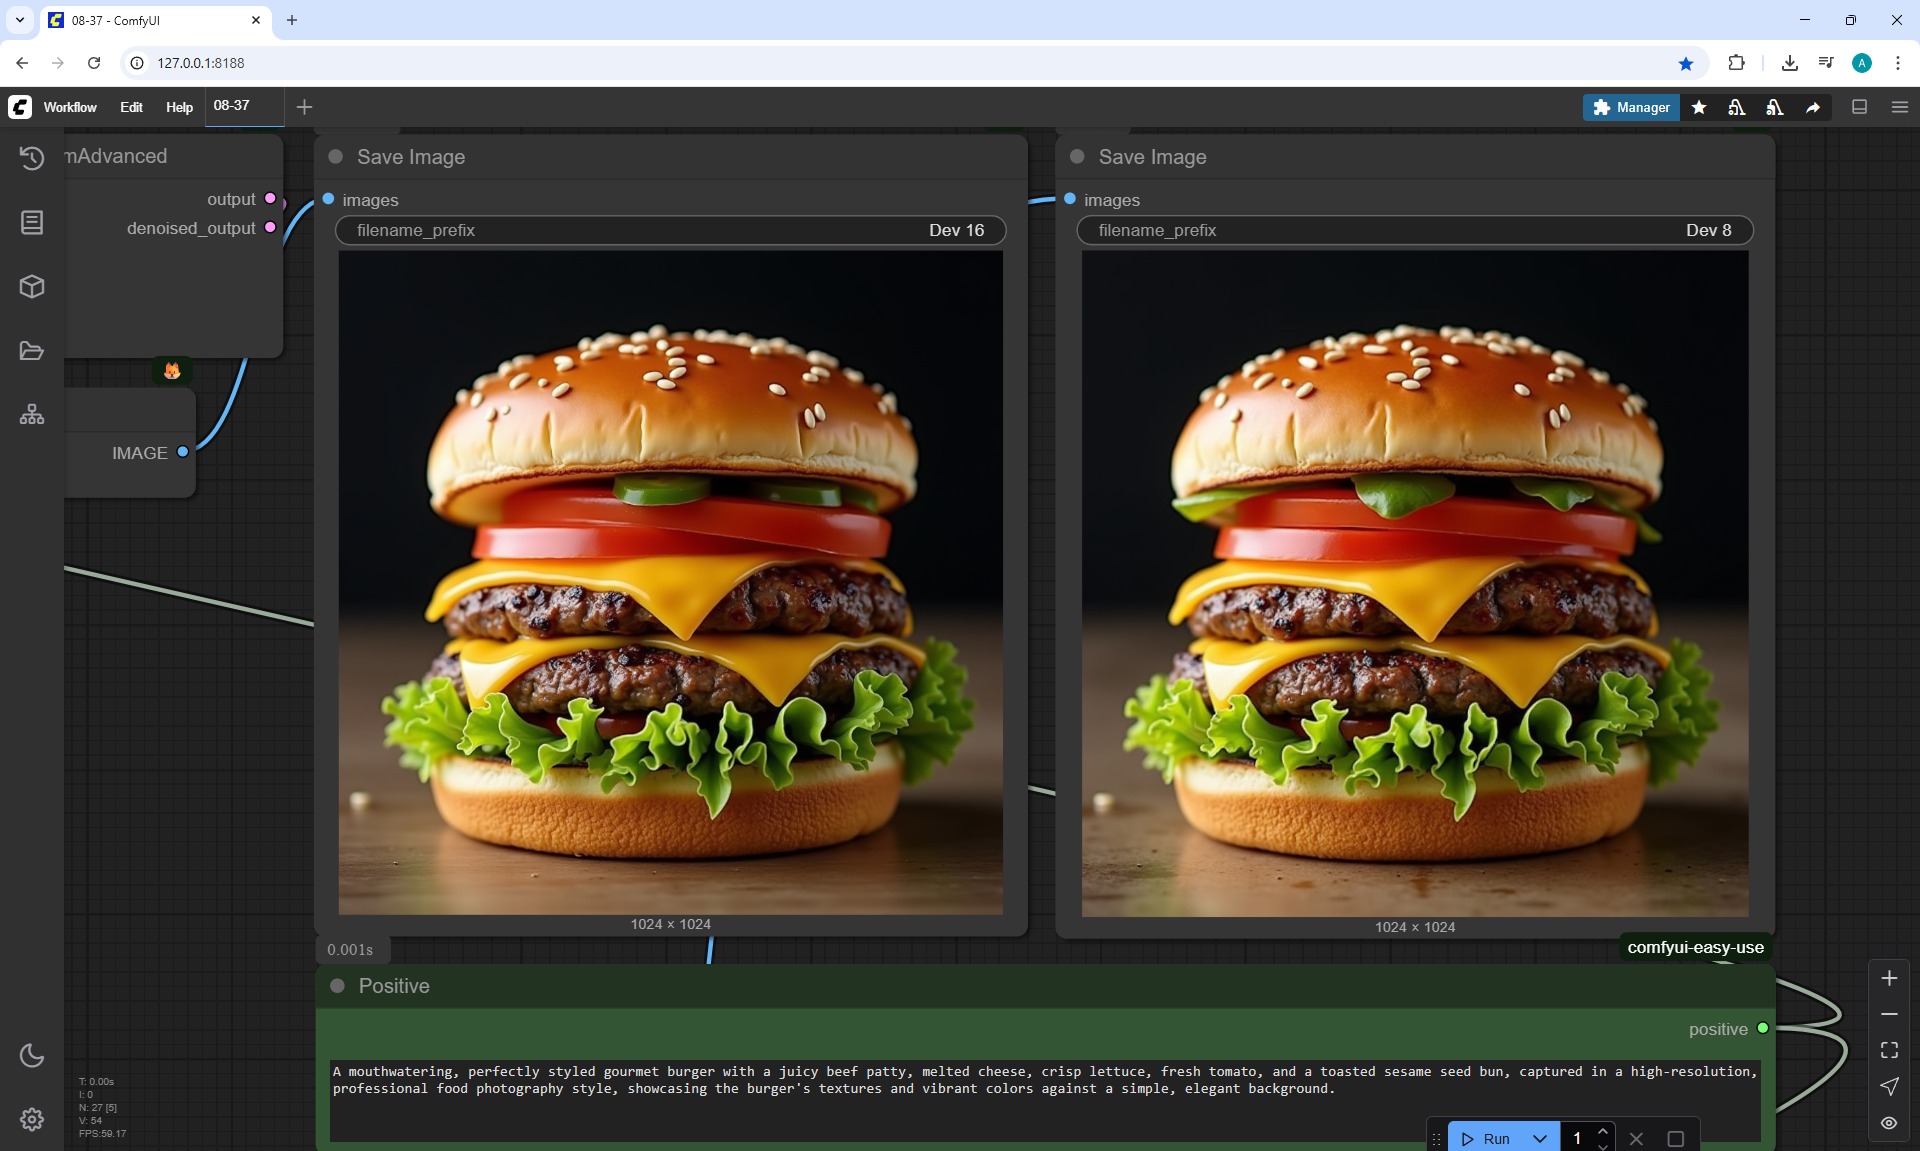Open the workflows folder sidebar icon

point(32,351)
